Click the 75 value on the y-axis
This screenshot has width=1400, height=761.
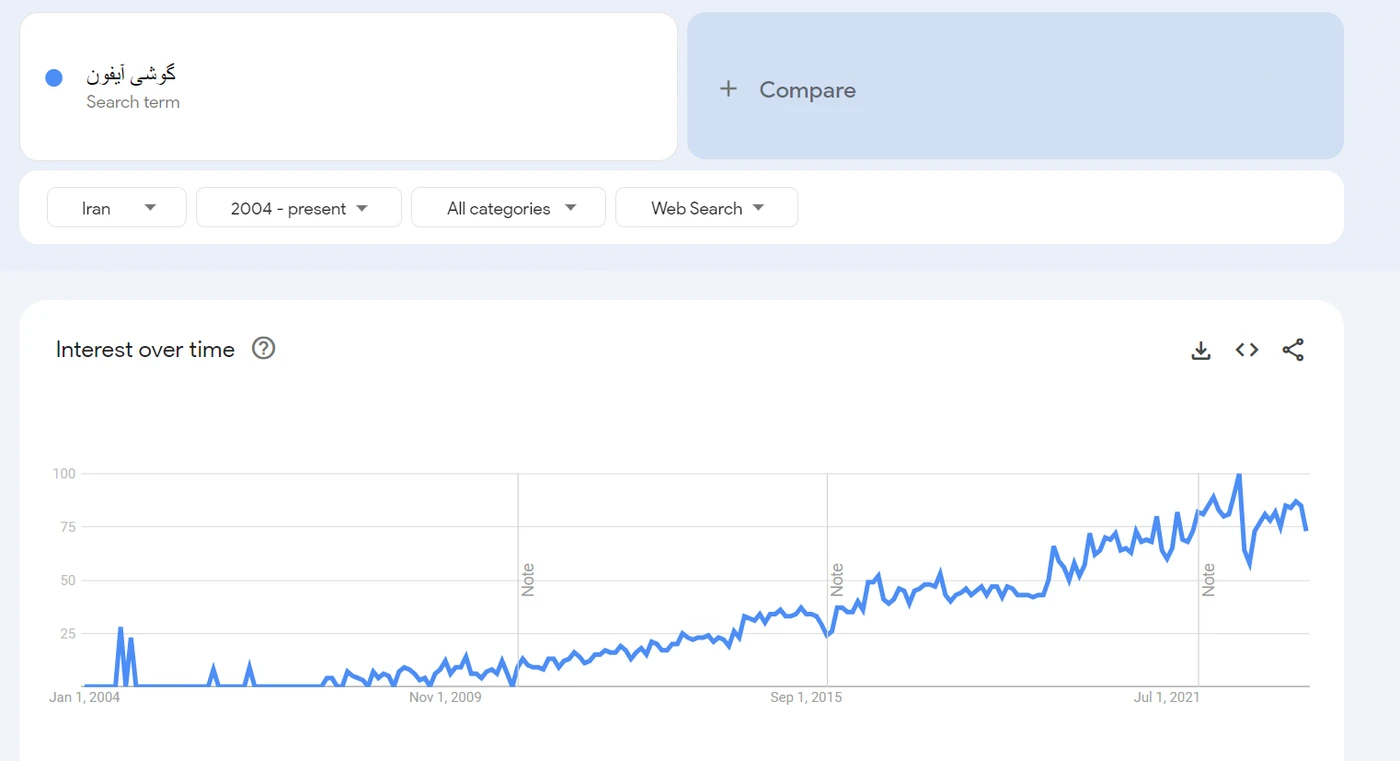click(x=68, y=527)
